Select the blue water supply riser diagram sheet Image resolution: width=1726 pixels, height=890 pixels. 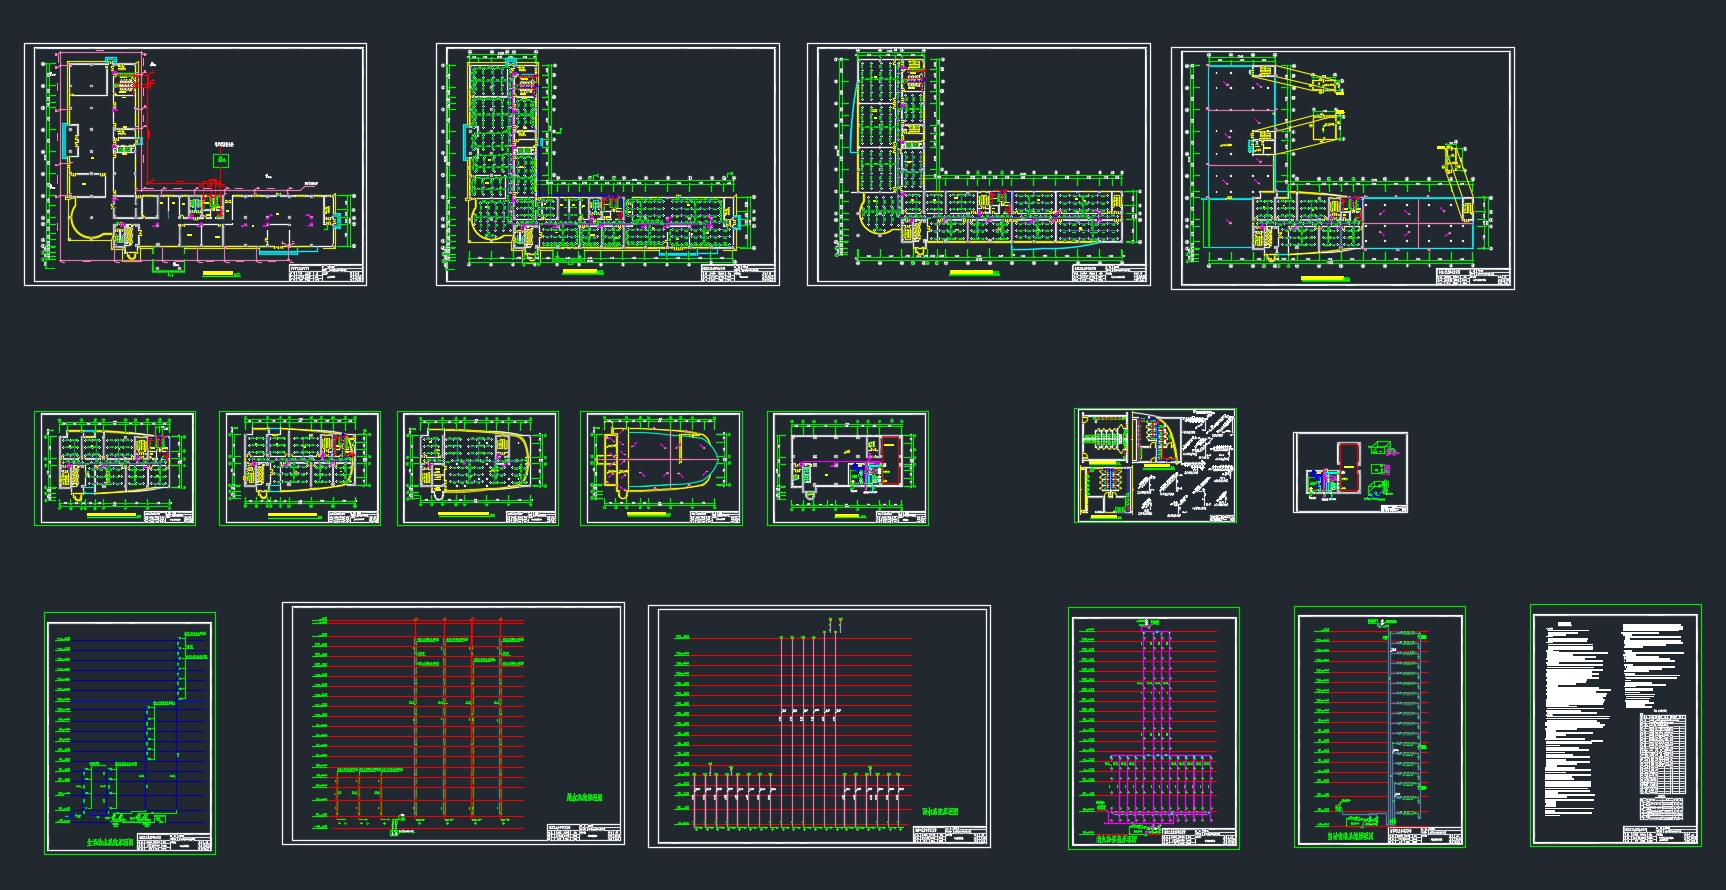coord(130,733)
